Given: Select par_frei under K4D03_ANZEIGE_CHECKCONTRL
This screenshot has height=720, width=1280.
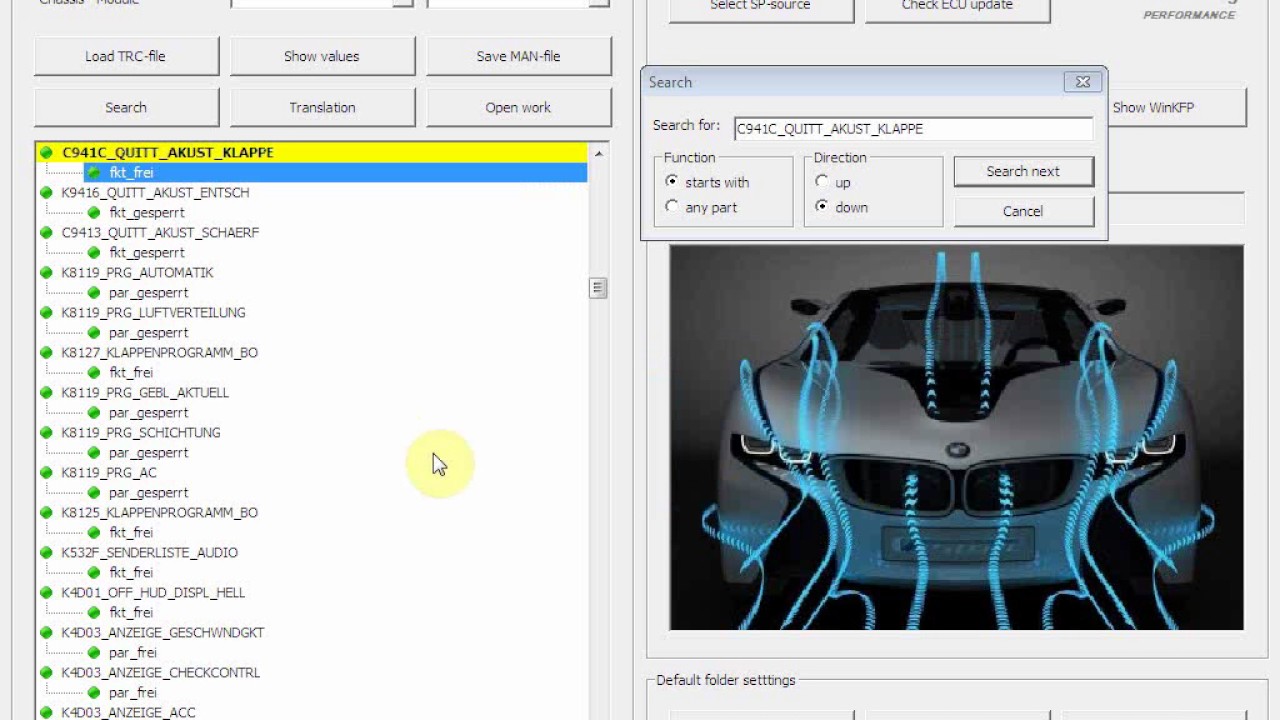Looking at the screenshot, I should pos(133,693).
